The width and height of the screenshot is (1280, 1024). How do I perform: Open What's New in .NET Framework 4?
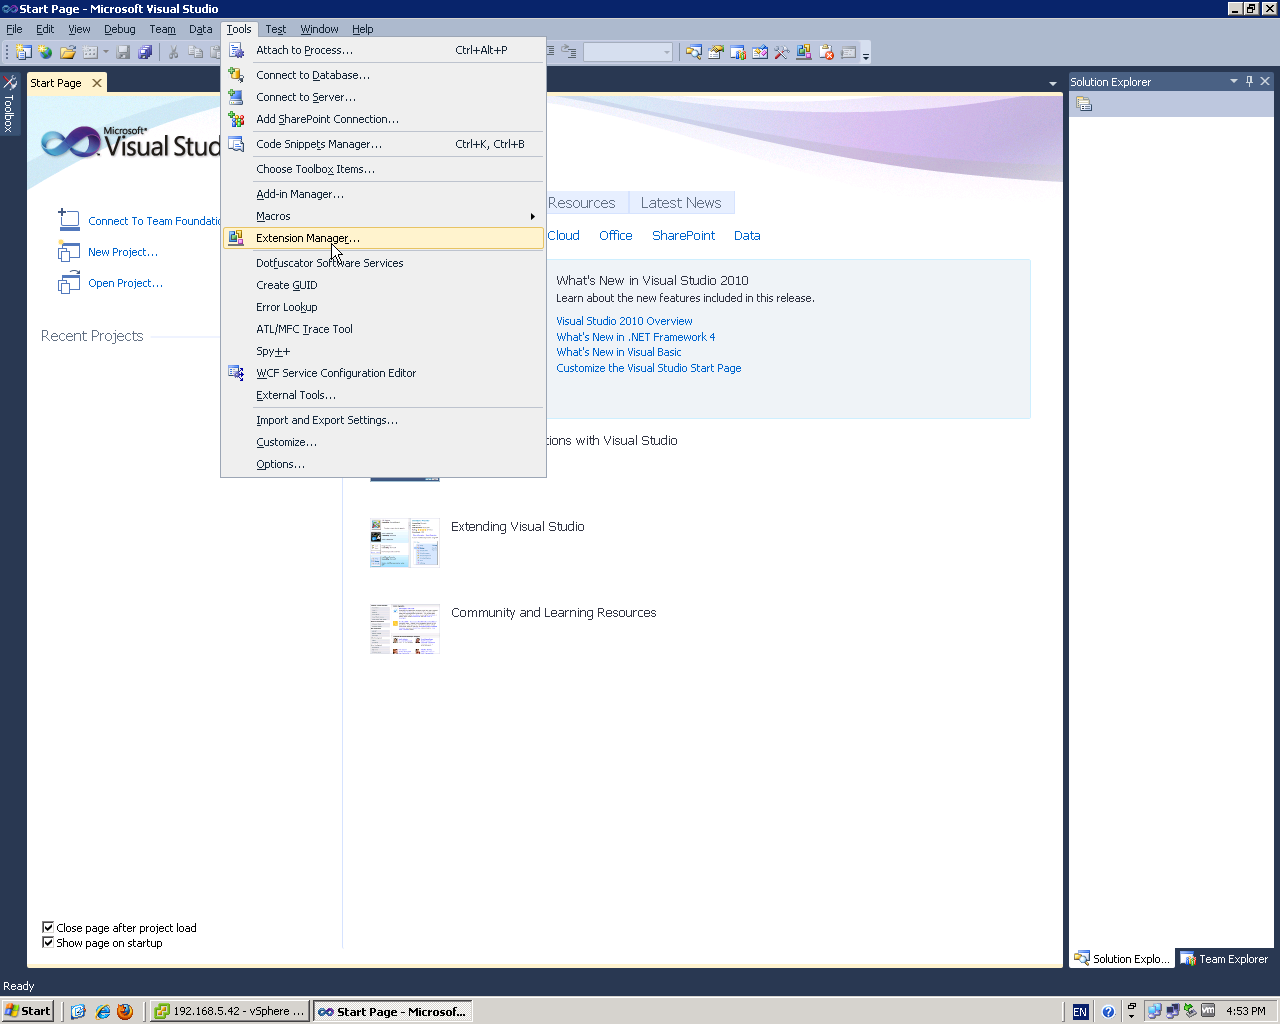636,337
